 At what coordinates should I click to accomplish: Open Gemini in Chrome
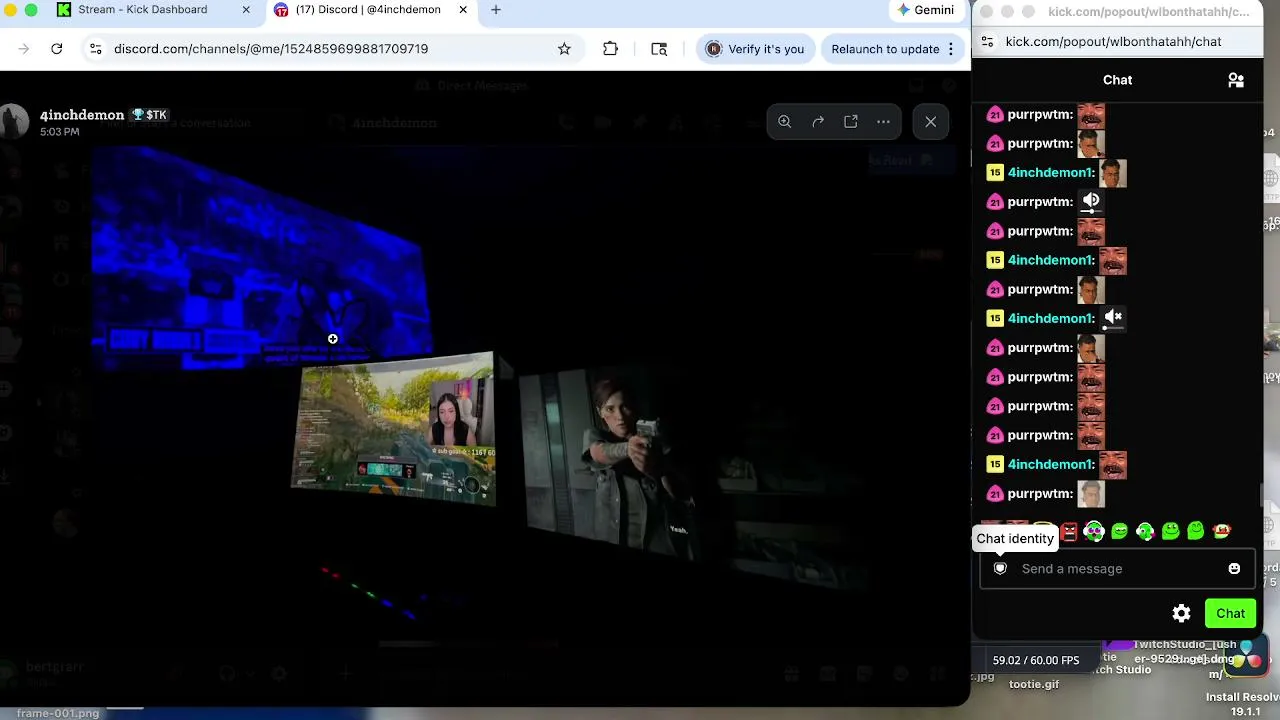pos(926,10)
